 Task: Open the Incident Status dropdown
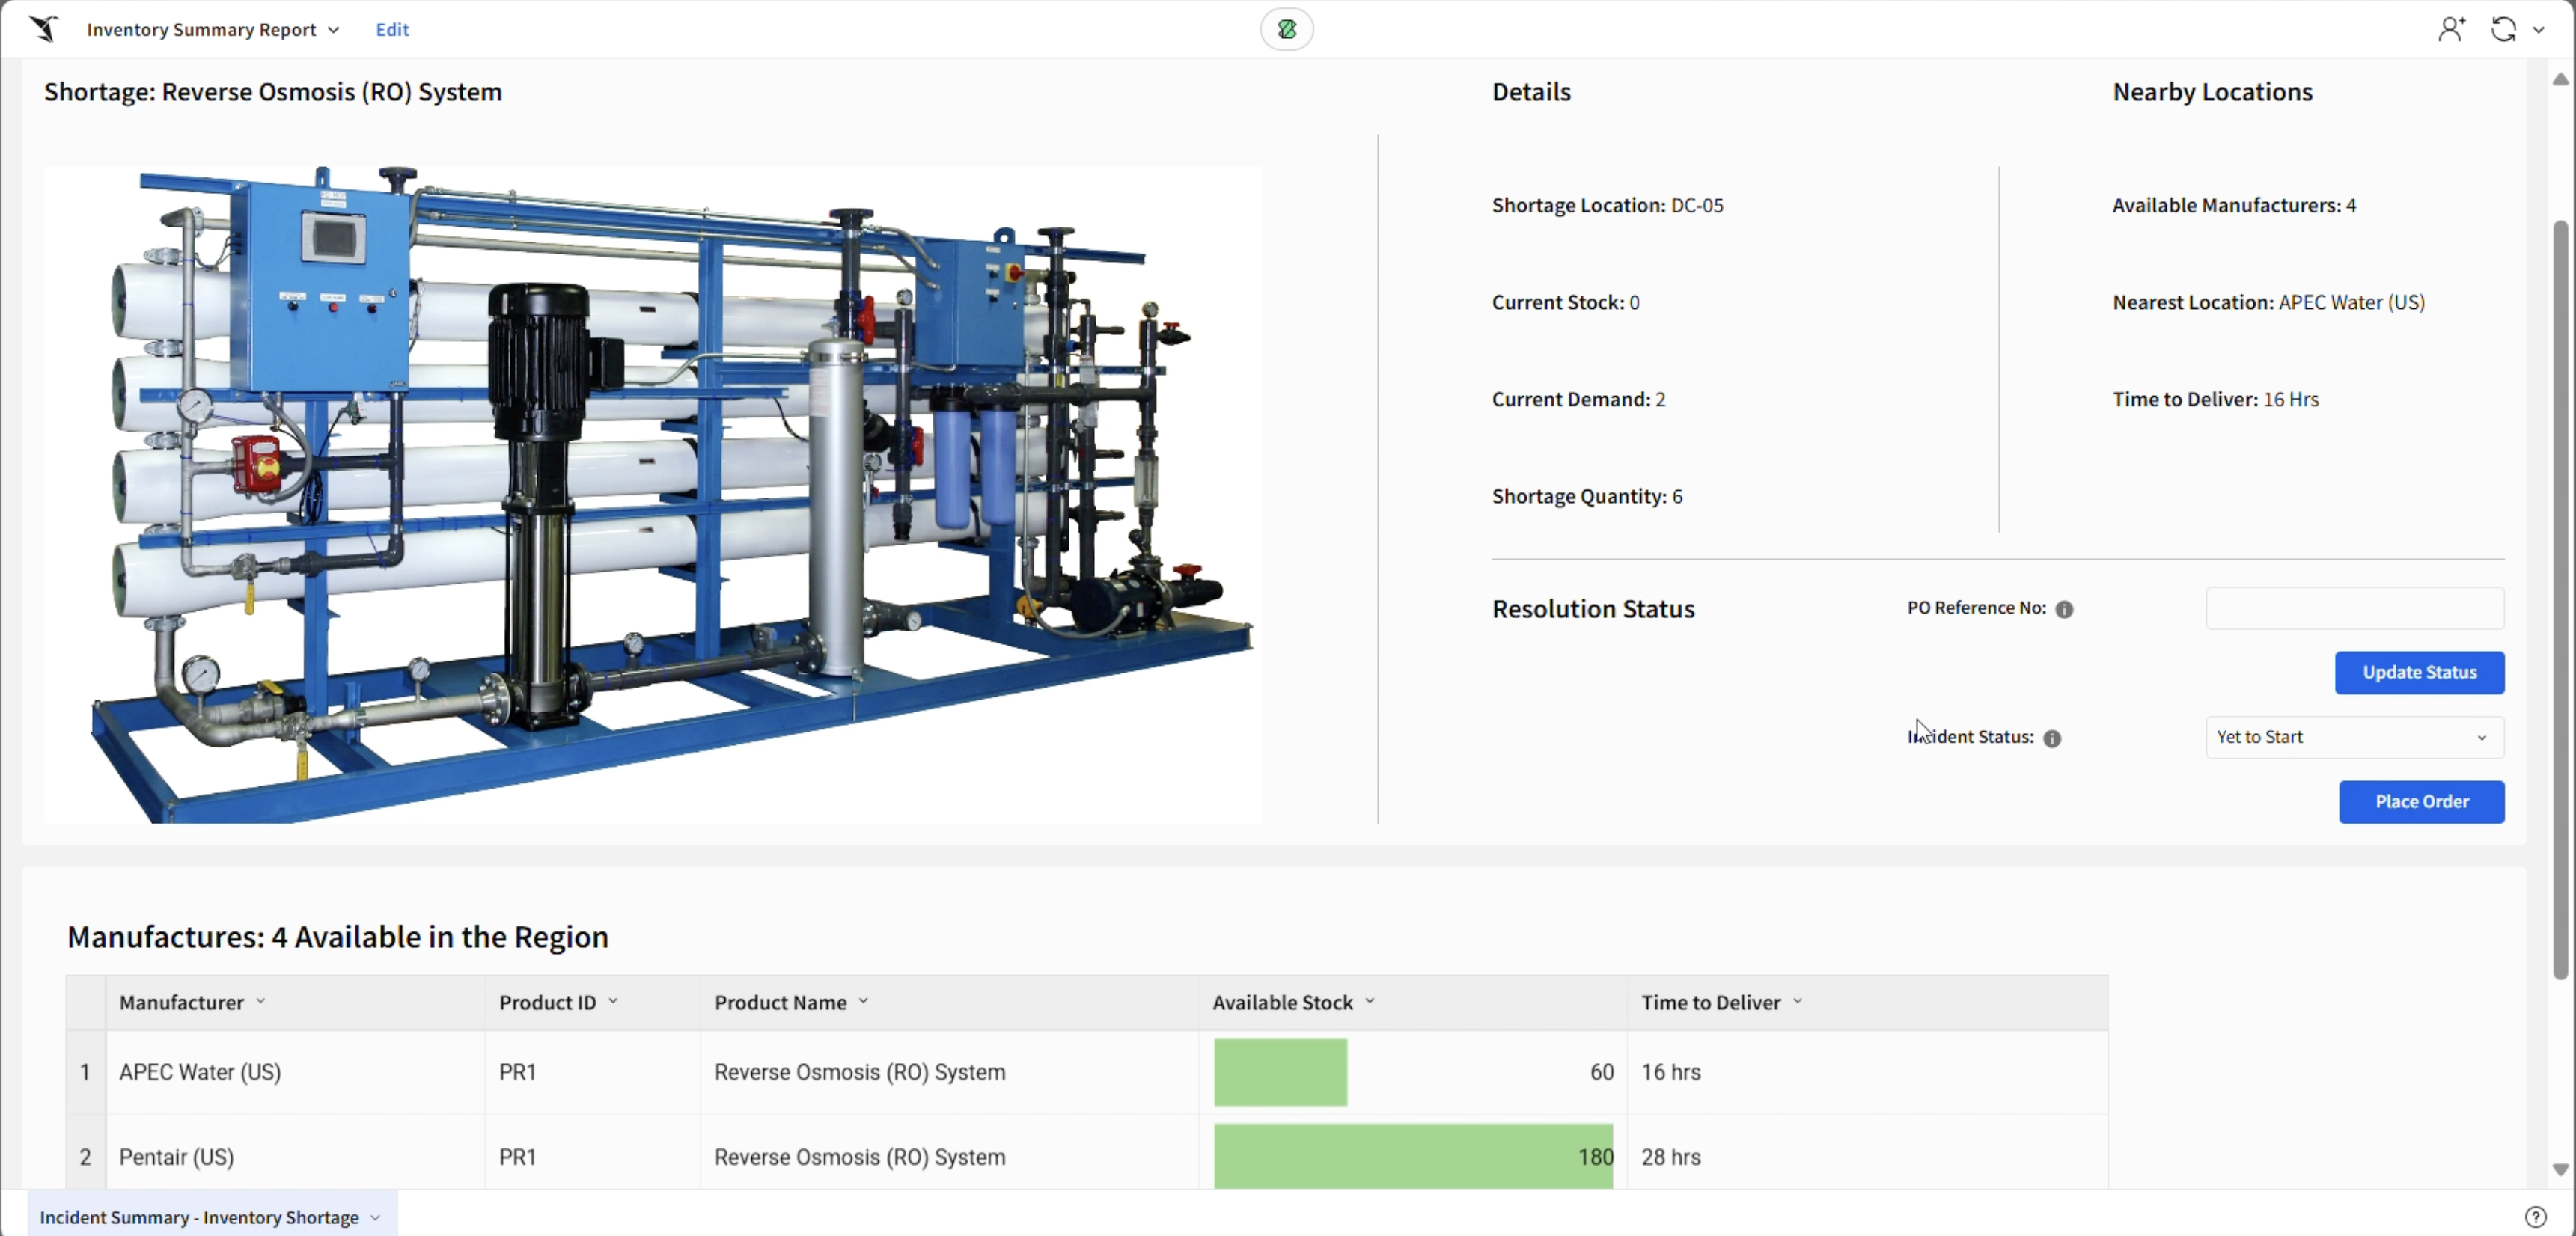pos(2354,737)
